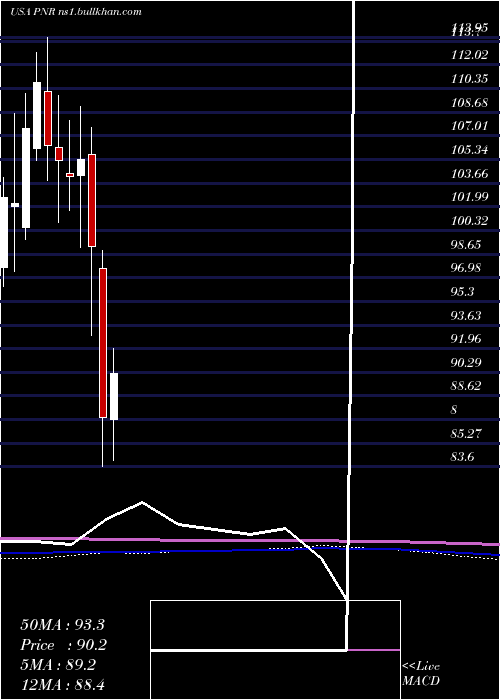Image resolution: width=500 pixels, height=700 pixels.
Task: Click the tallest red candlestick body
Action: (x=103, y=343)
